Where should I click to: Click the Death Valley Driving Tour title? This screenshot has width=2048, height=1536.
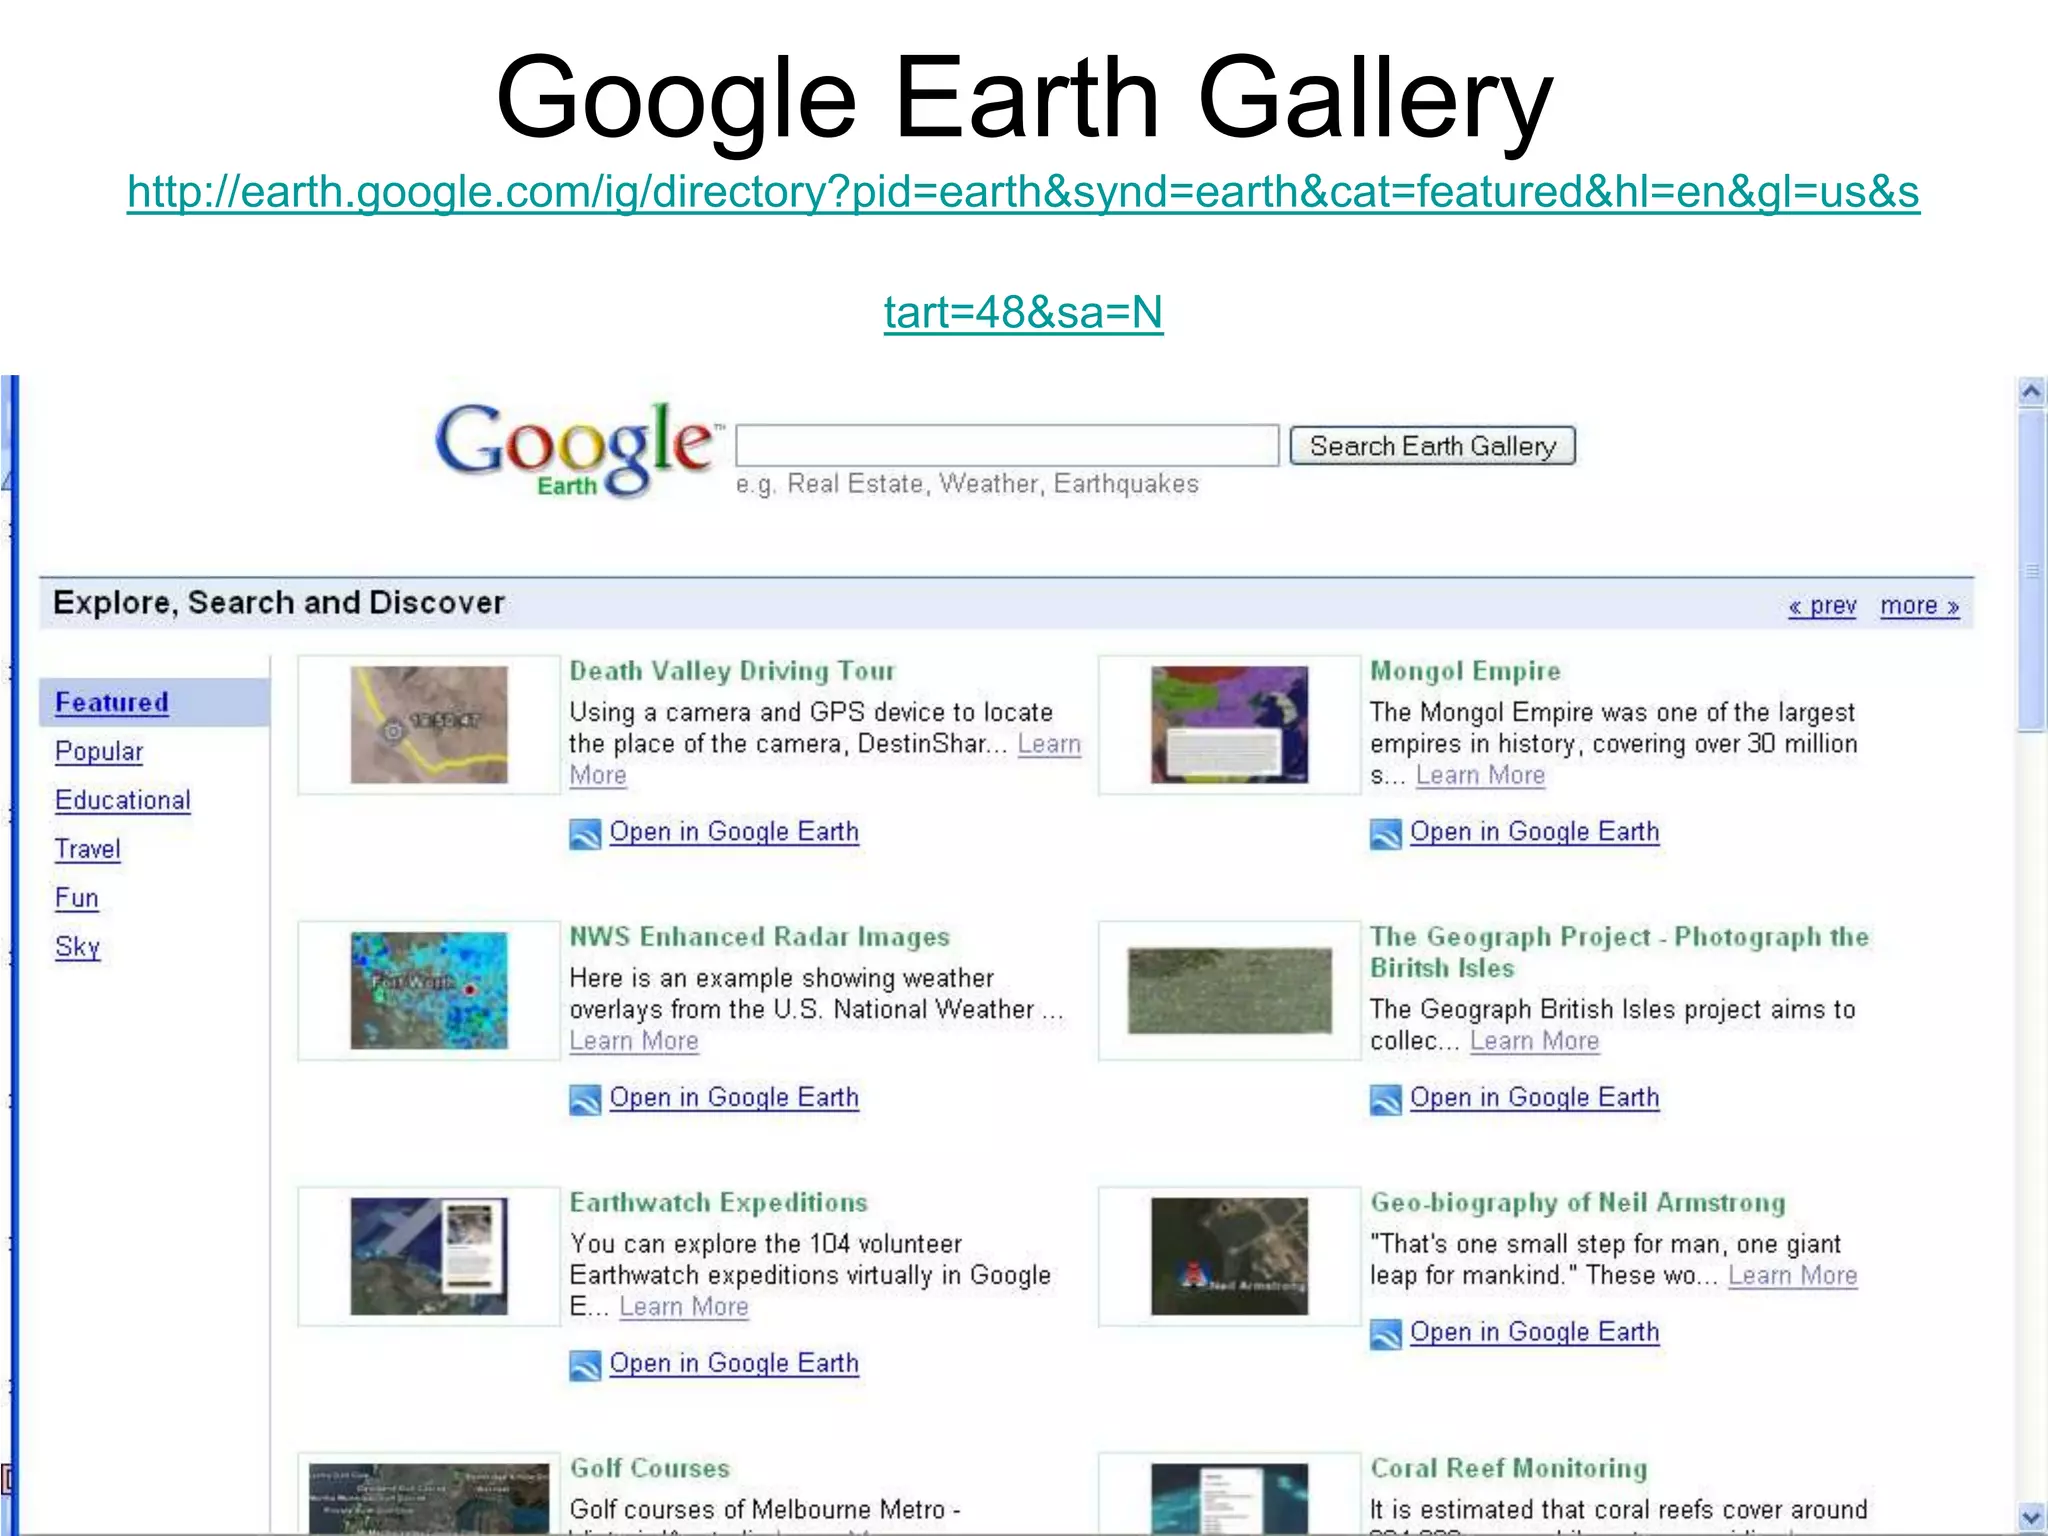tap(732, 671)
